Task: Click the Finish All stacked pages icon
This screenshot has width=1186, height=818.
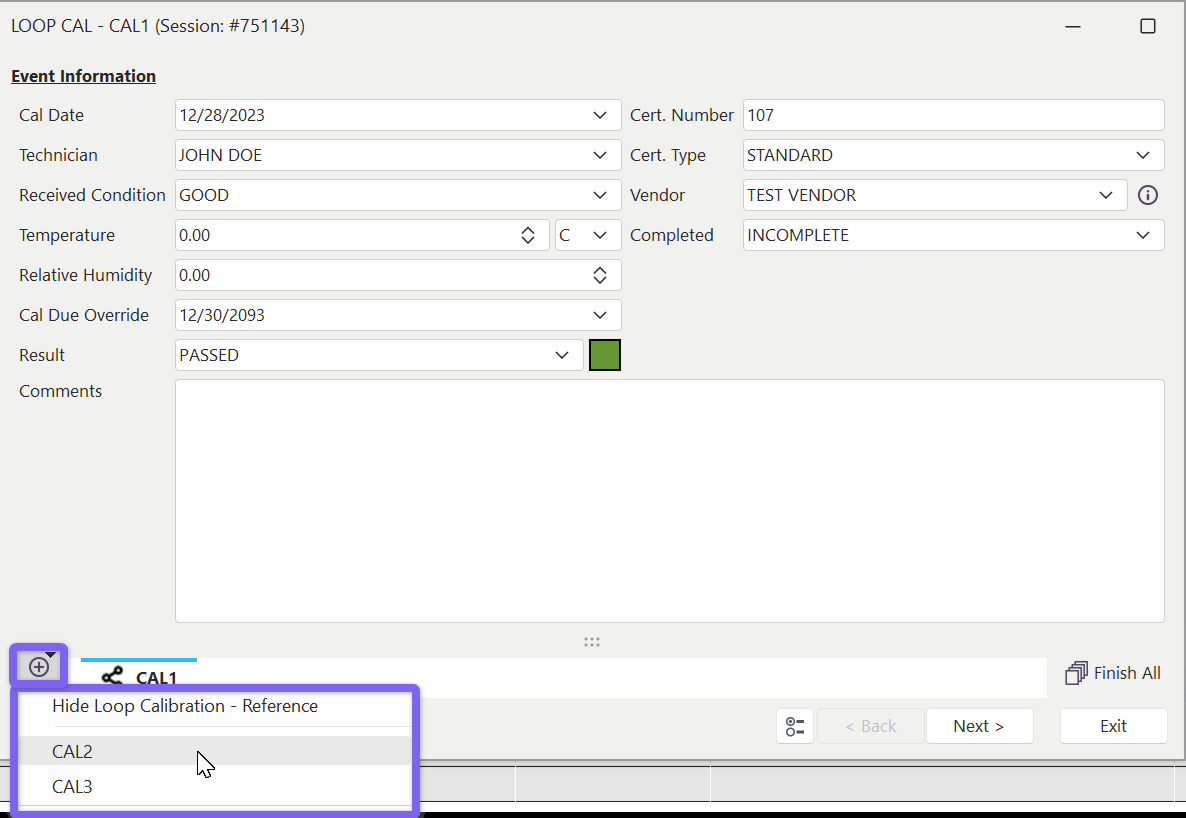Action: [1076, 673]
